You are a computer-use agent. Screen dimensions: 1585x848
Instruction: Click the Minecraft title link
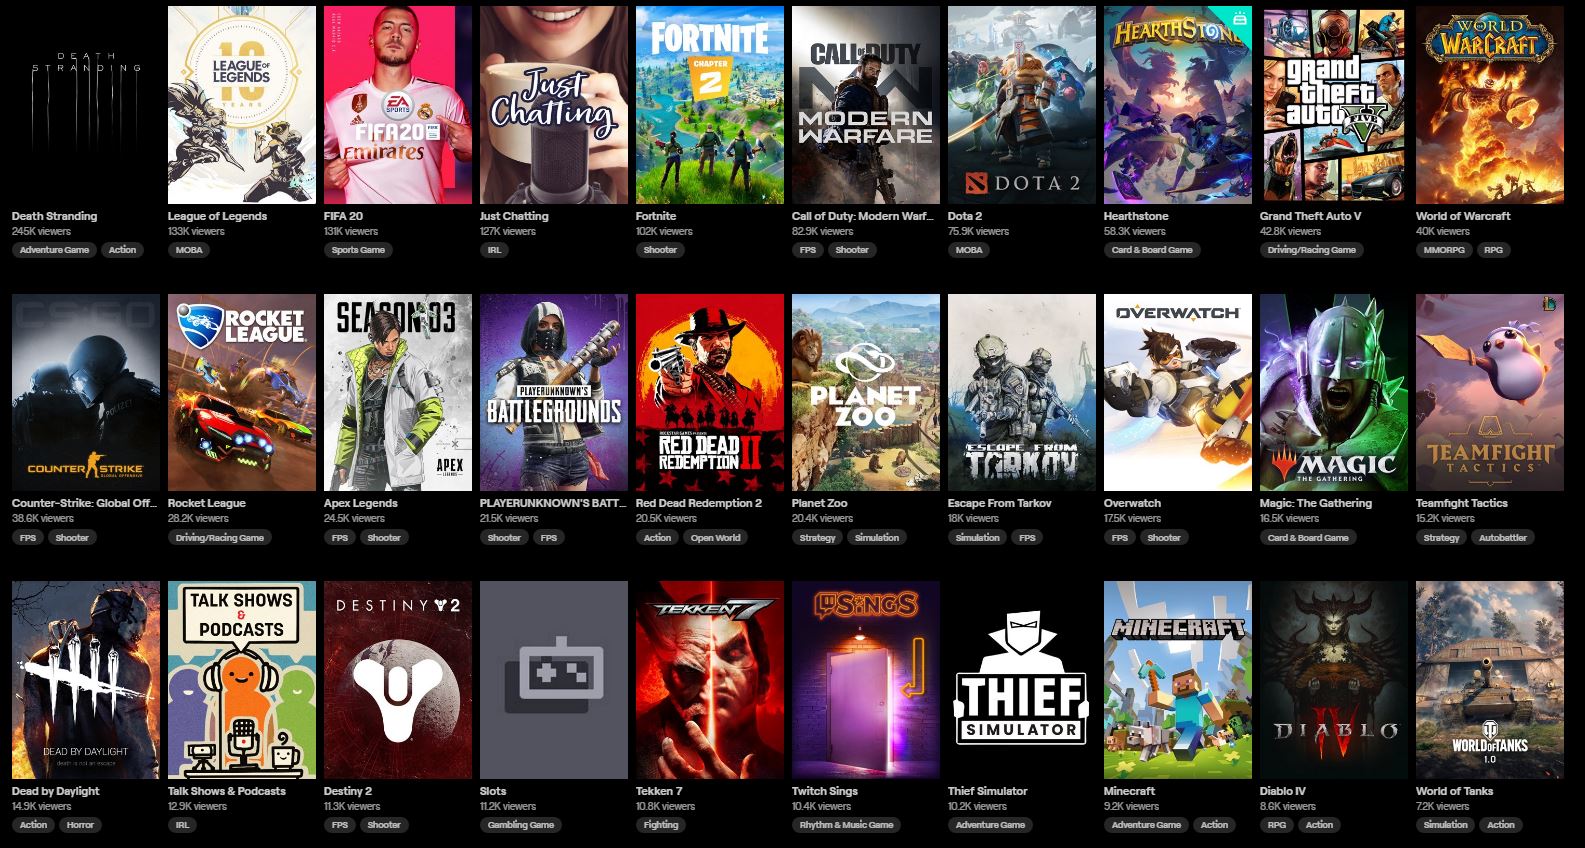(x=1129, y=791)
